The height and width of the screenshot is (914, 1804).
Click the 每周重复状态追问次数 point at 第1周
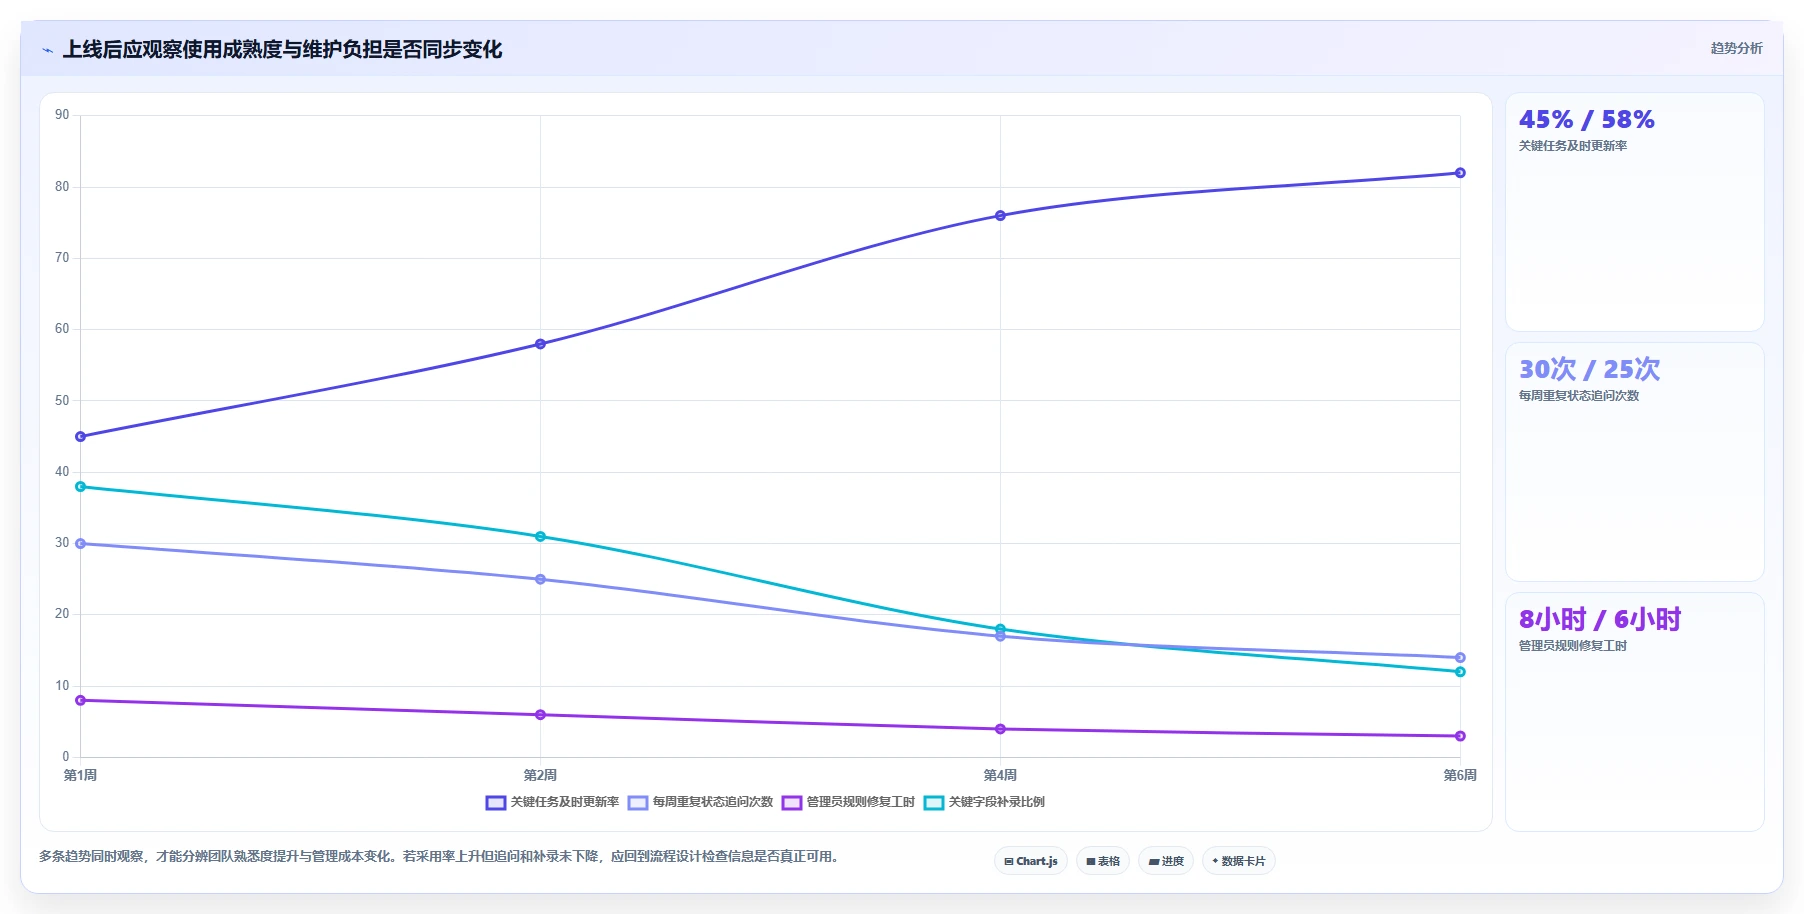81,544
